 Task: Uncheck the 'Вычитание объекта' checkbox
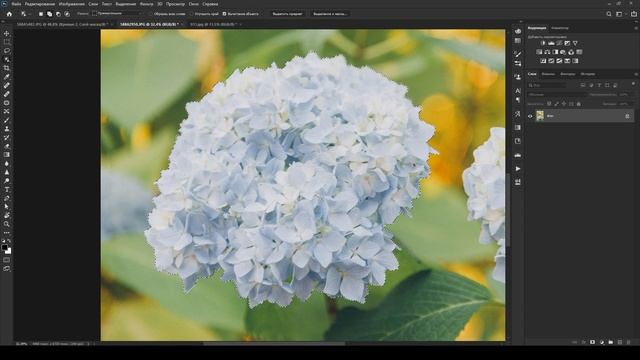tap(224, 14)
